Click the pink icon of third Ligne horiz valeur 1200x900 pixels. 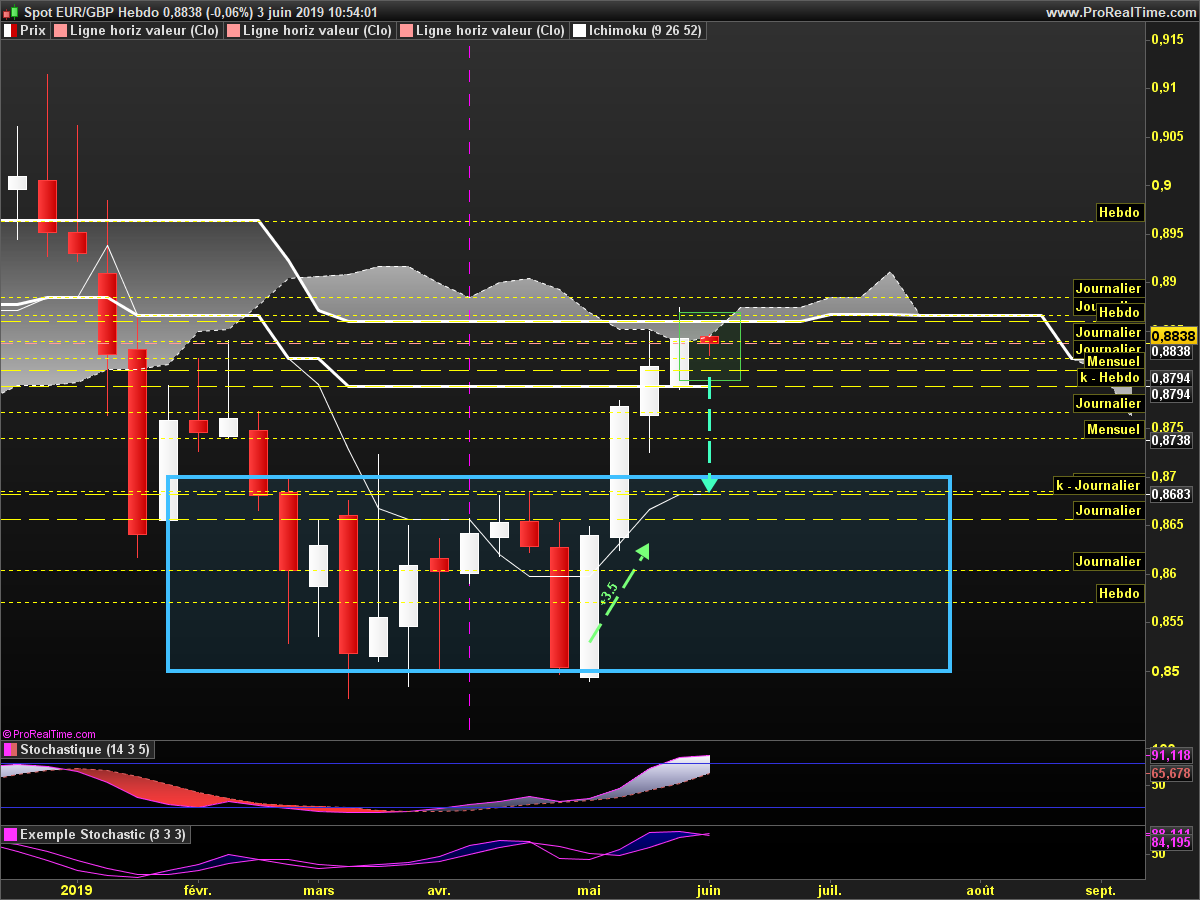pyautogui.click(x=406, y=31)
